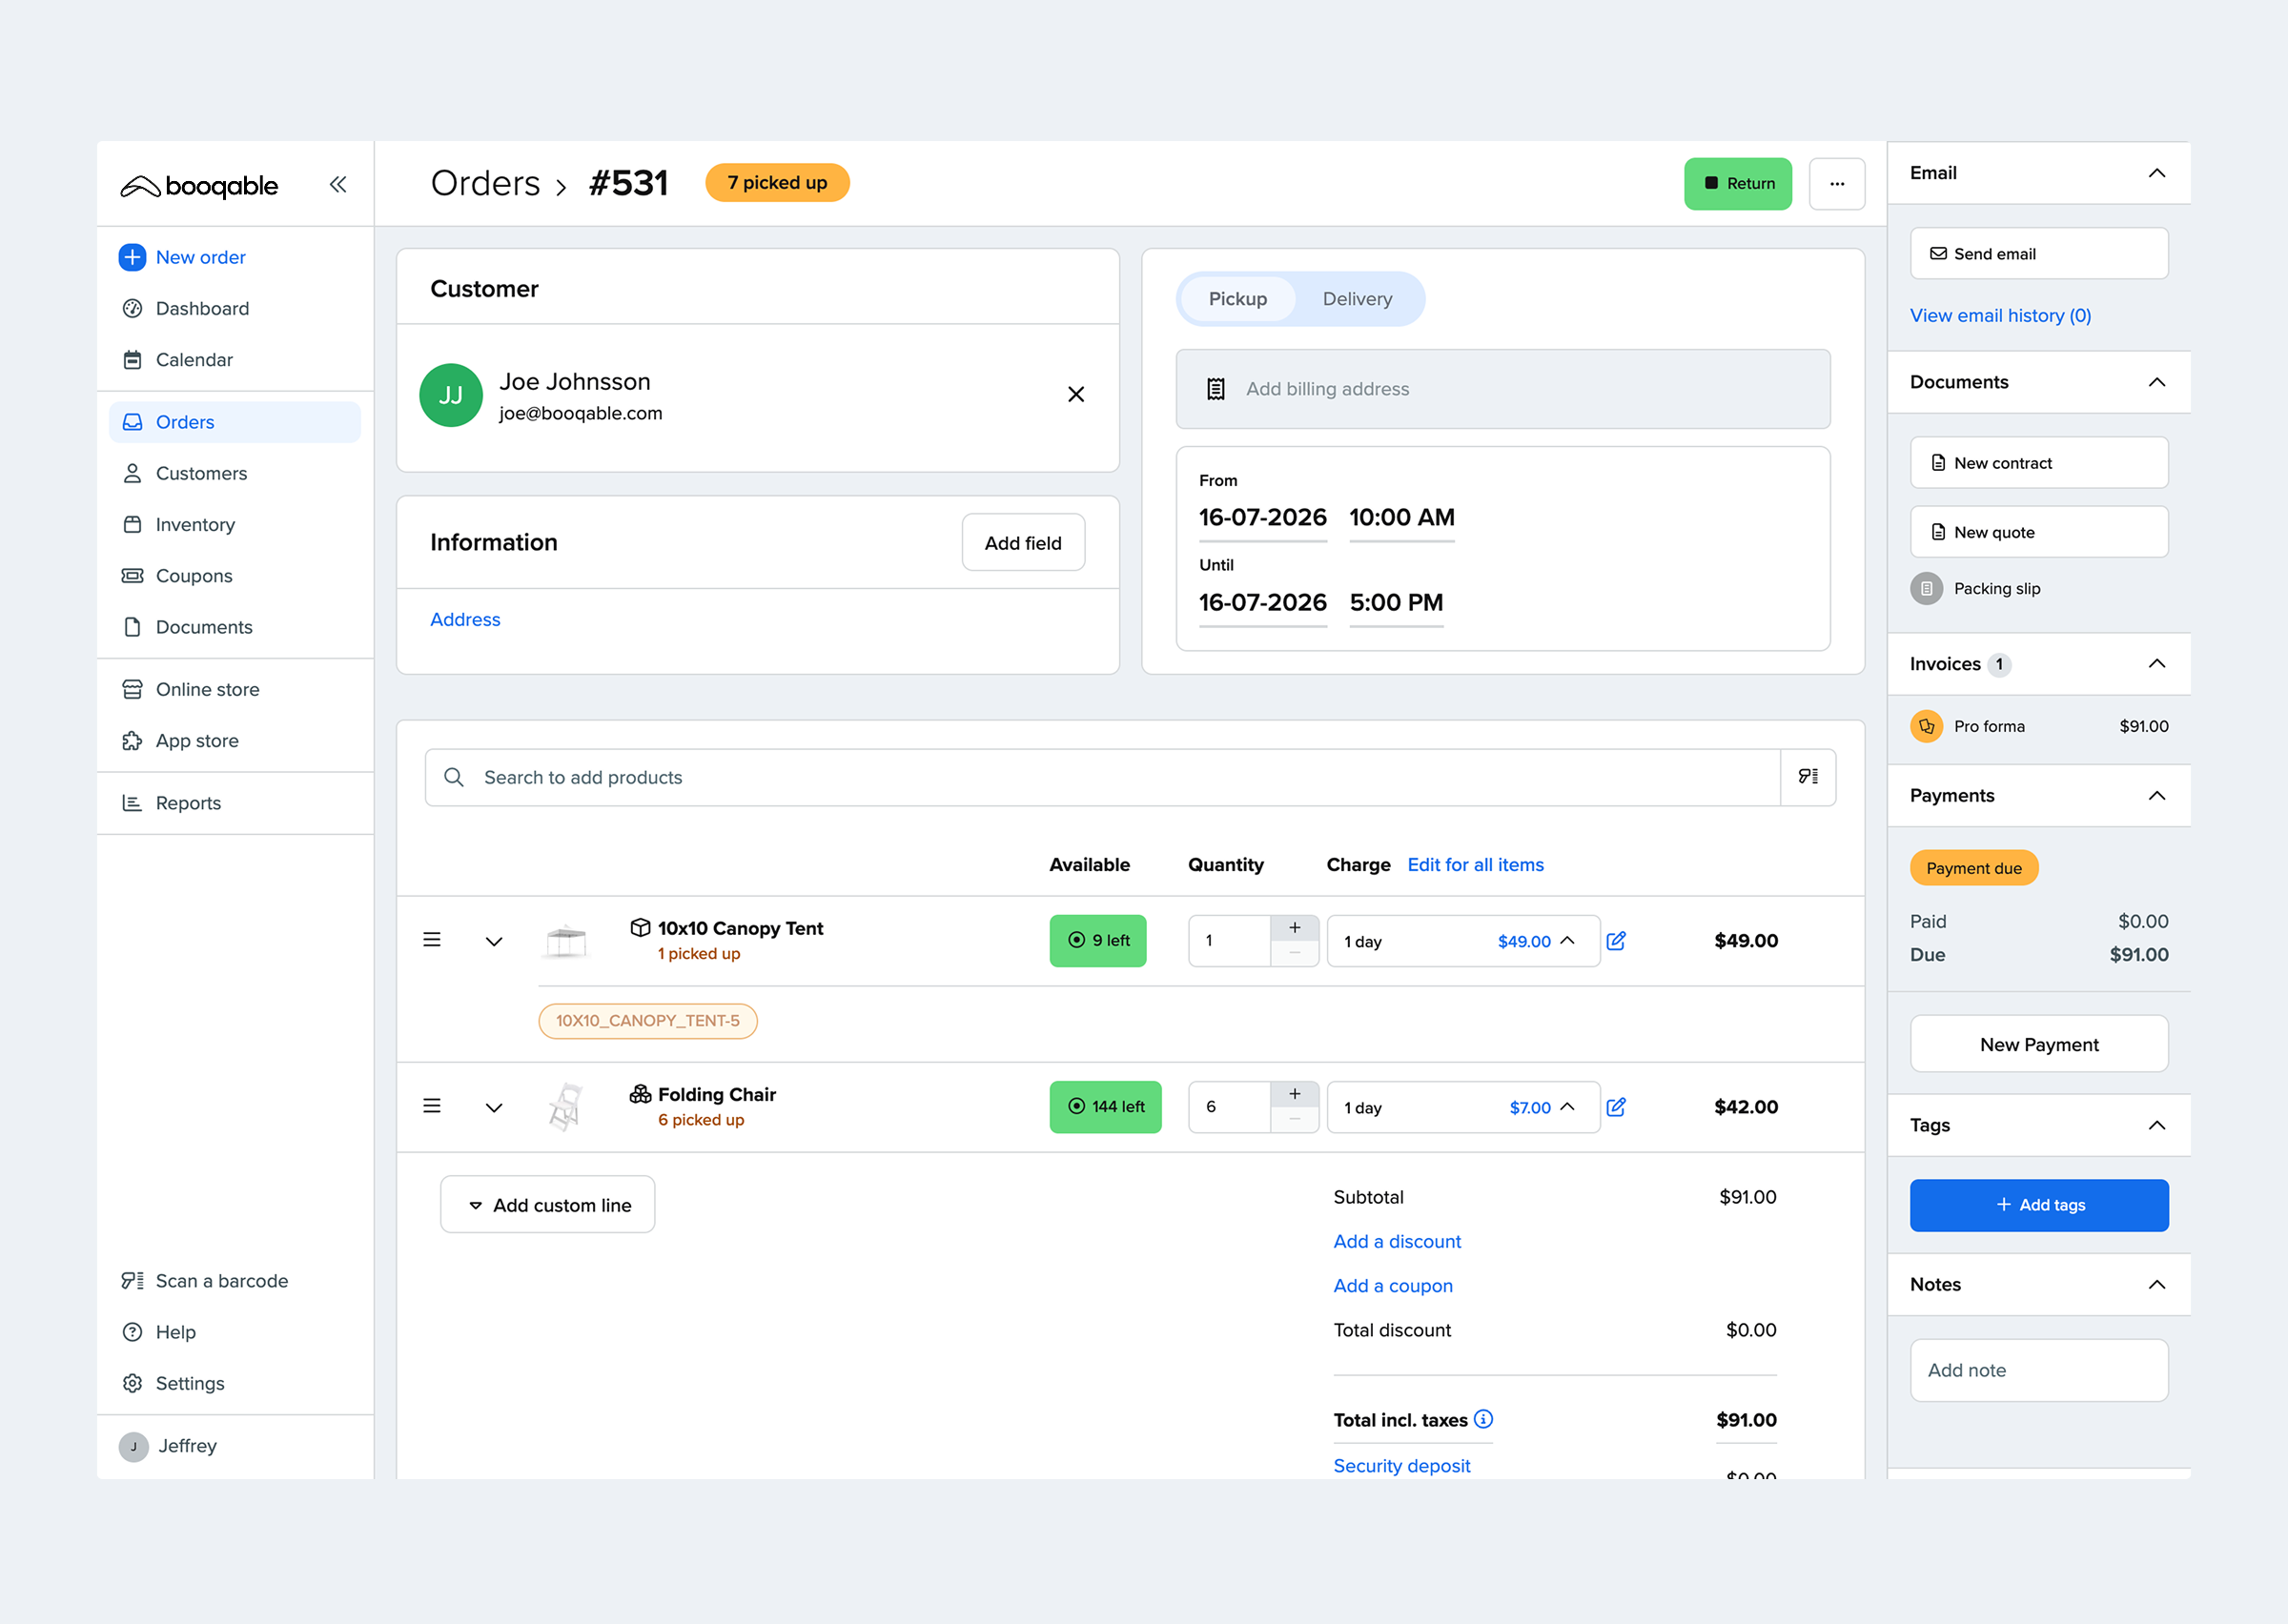Open the Packing slip document icon

[1926, 588]
